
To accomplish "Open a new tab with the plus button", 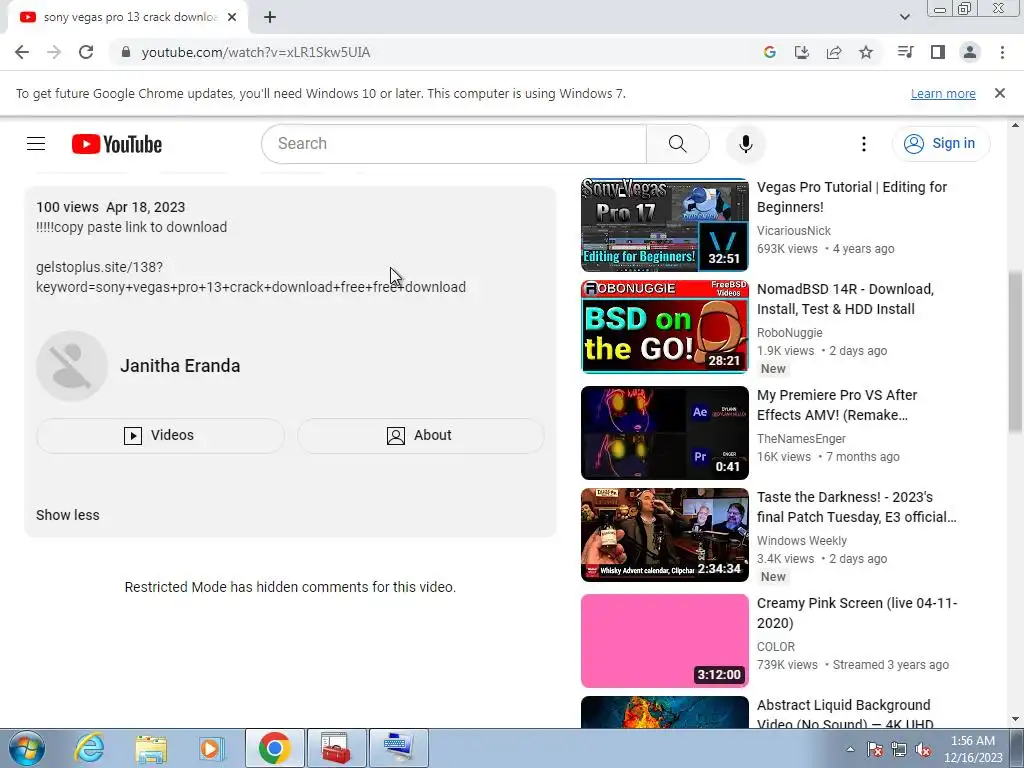I will tap(270, 18).
